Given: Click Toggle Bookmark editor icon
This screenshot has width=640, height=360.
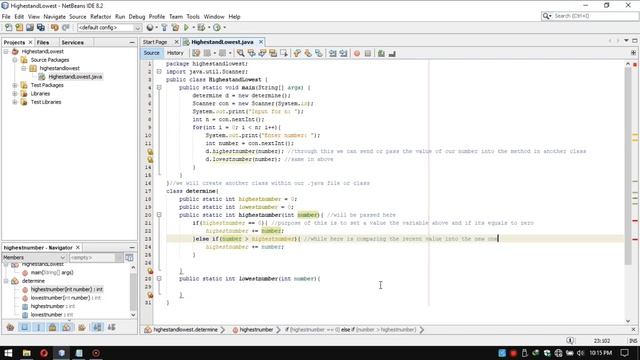Looking at the screenshot, I should [318, 53].
